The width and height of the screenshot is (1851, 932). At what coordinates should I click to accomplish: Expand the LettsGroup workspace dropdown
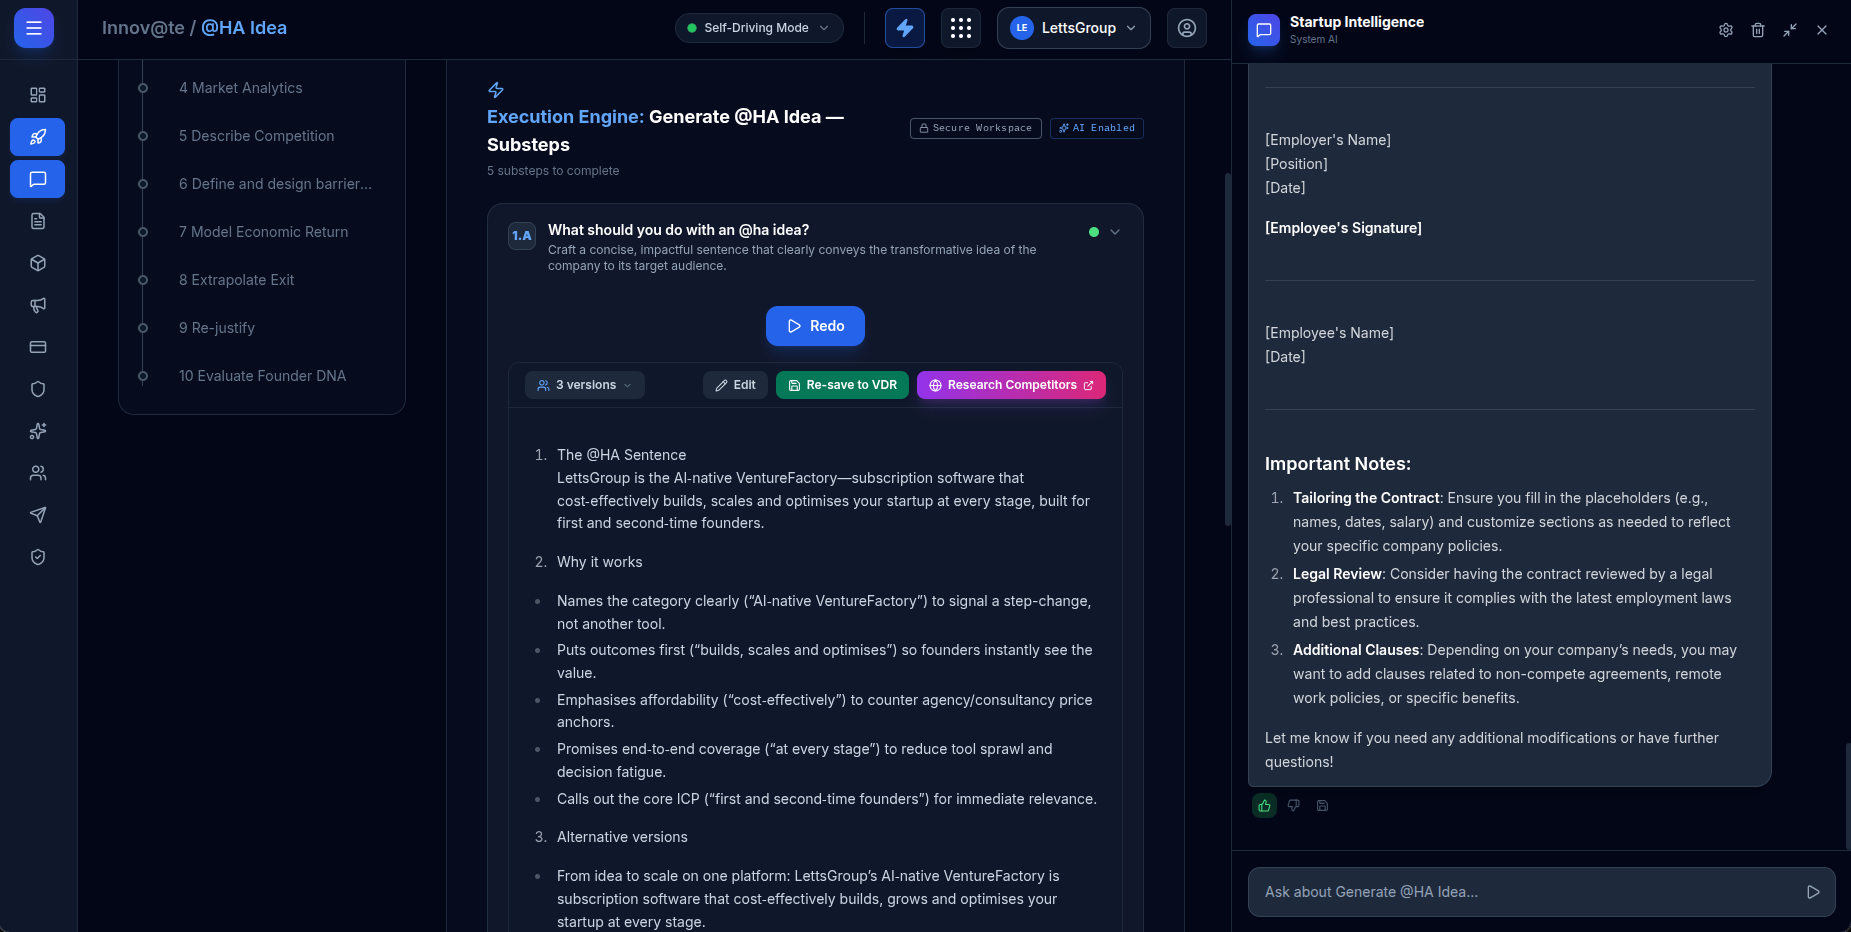pyautogui.click(x=1073, y=28)
